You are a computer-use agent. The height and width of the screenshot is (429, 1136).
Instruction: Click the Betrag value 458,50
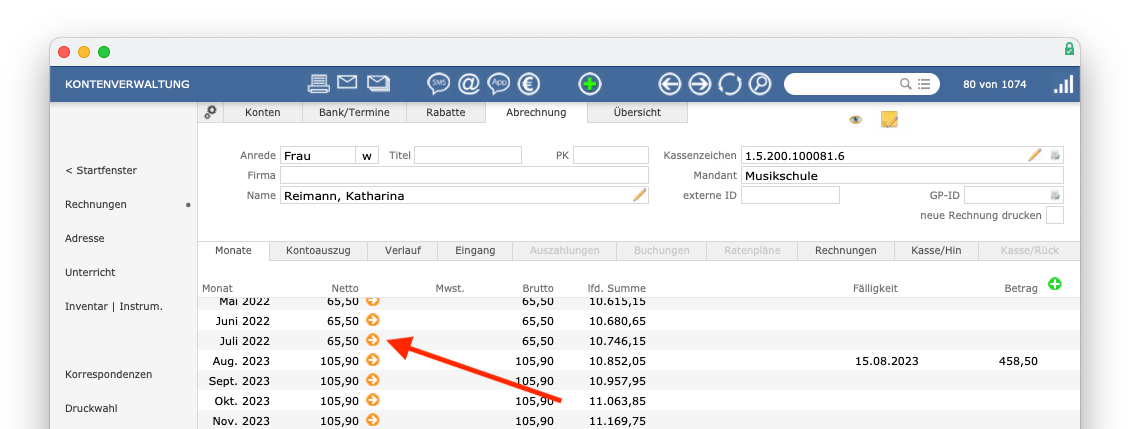coord(1020,360)
